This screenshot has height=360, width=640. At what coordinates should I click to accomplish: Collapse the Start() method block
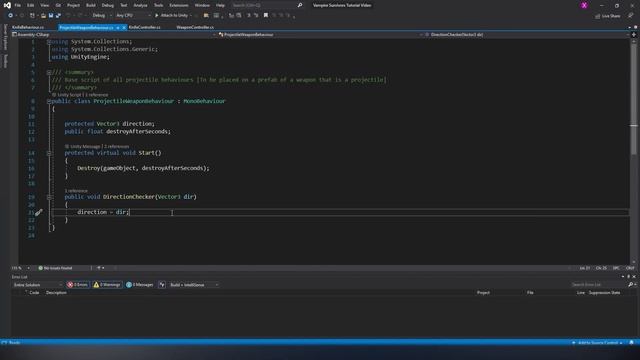click(49, 153)
